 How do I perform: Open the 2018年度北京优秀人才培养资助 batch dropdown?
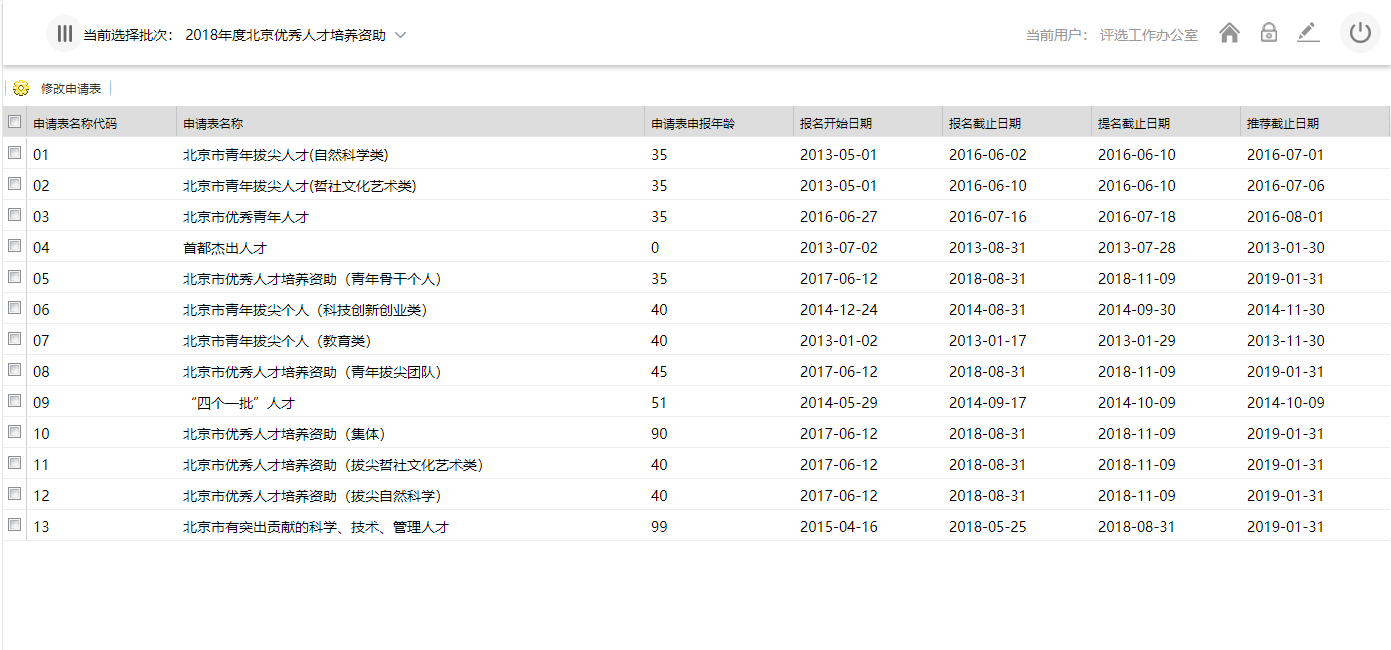[286, 35]
